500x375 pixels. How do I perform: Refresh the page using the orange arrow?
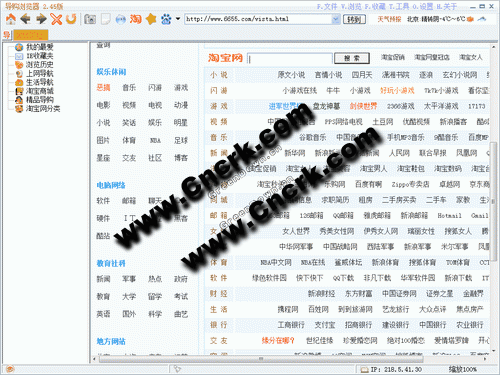coord(71,19)
